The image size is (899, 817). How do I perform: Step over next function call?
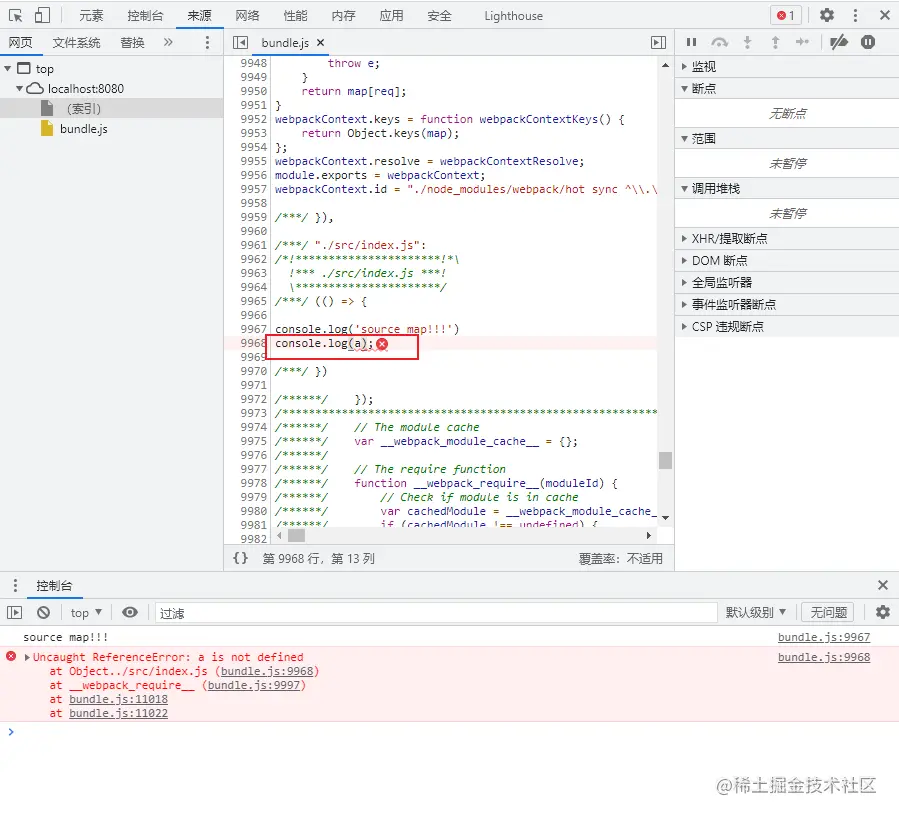pyautogui.click(x=720, y=42)
